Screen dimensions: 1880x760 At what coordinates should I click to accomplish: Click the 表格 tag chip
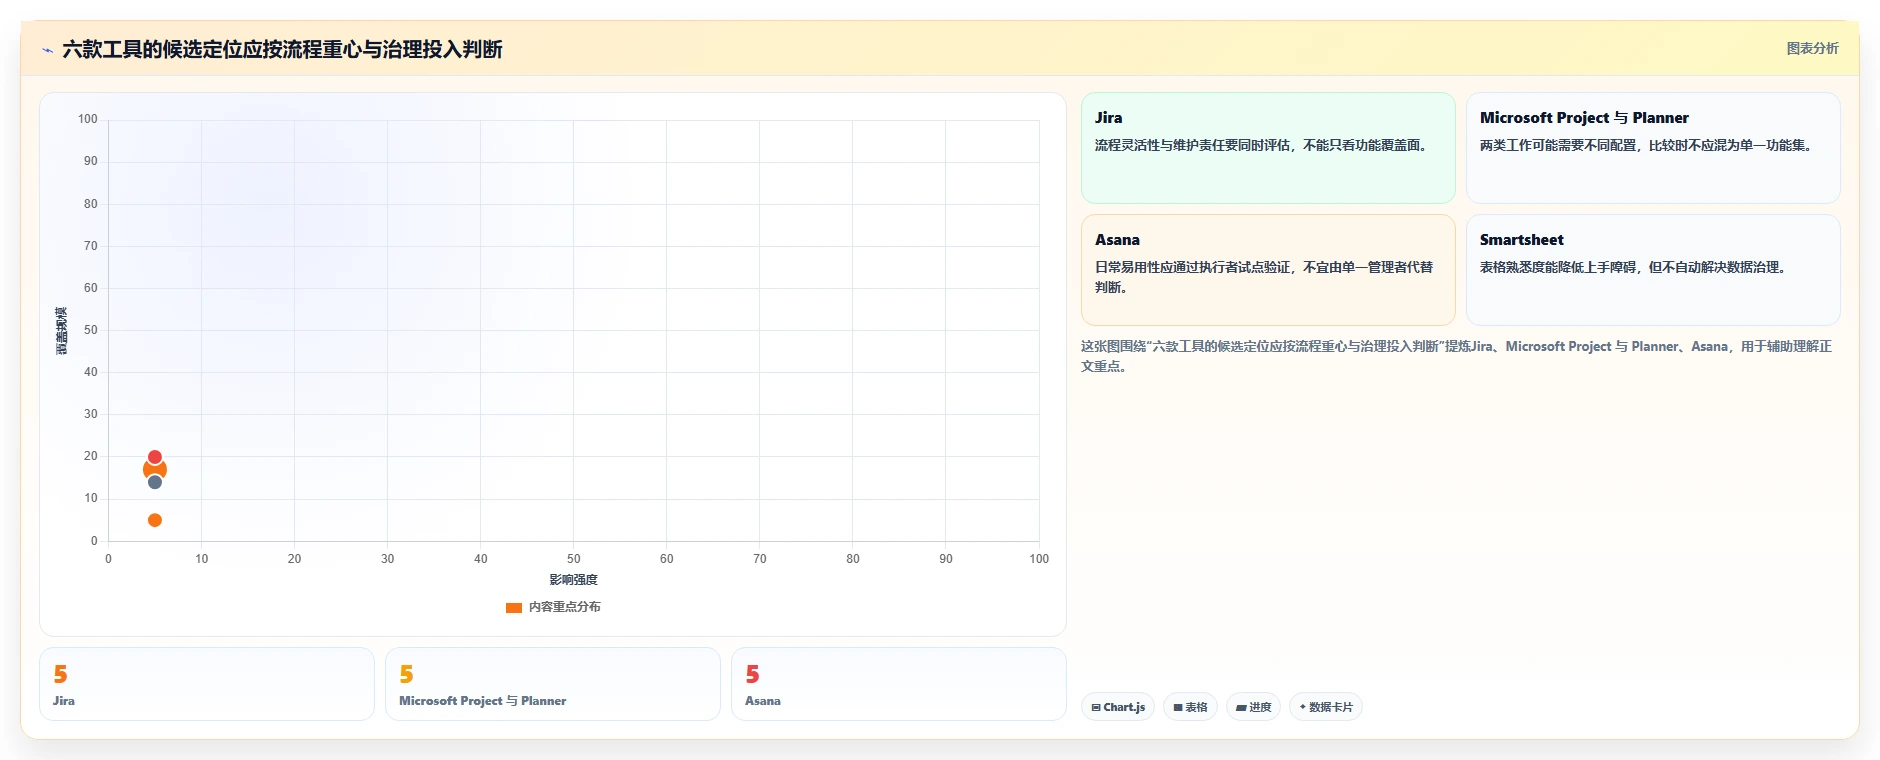(1190, 707)
